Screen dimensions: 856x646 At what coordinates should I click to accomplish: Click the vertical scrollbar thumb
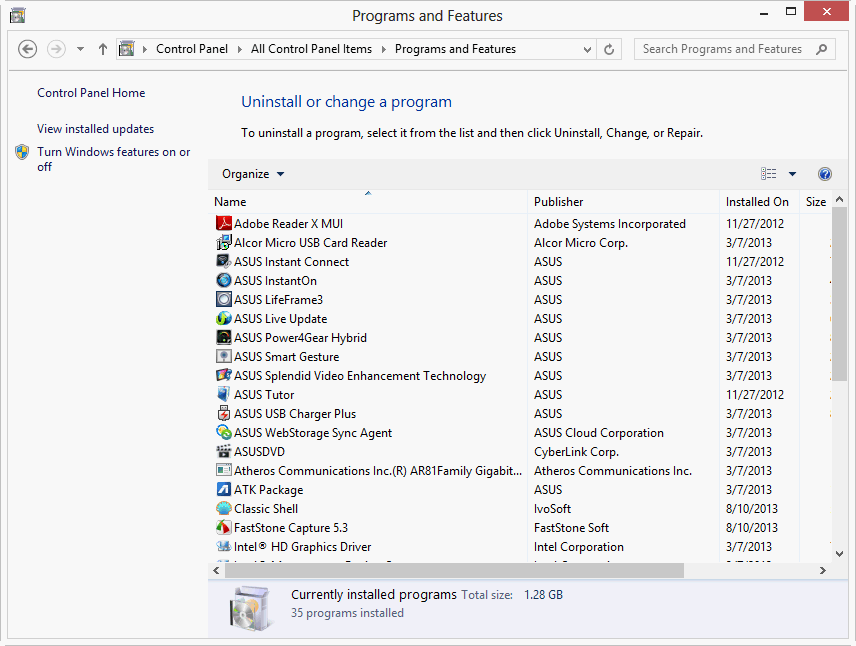pyautogui.click(x=840, y=294)
